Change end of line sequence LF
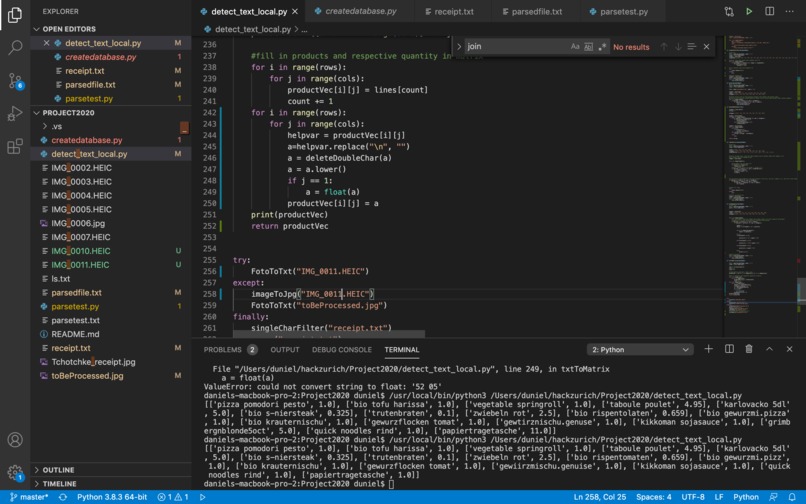Image resolution: width=806 pixels, height=504 pixels. (x=719, y=497)
